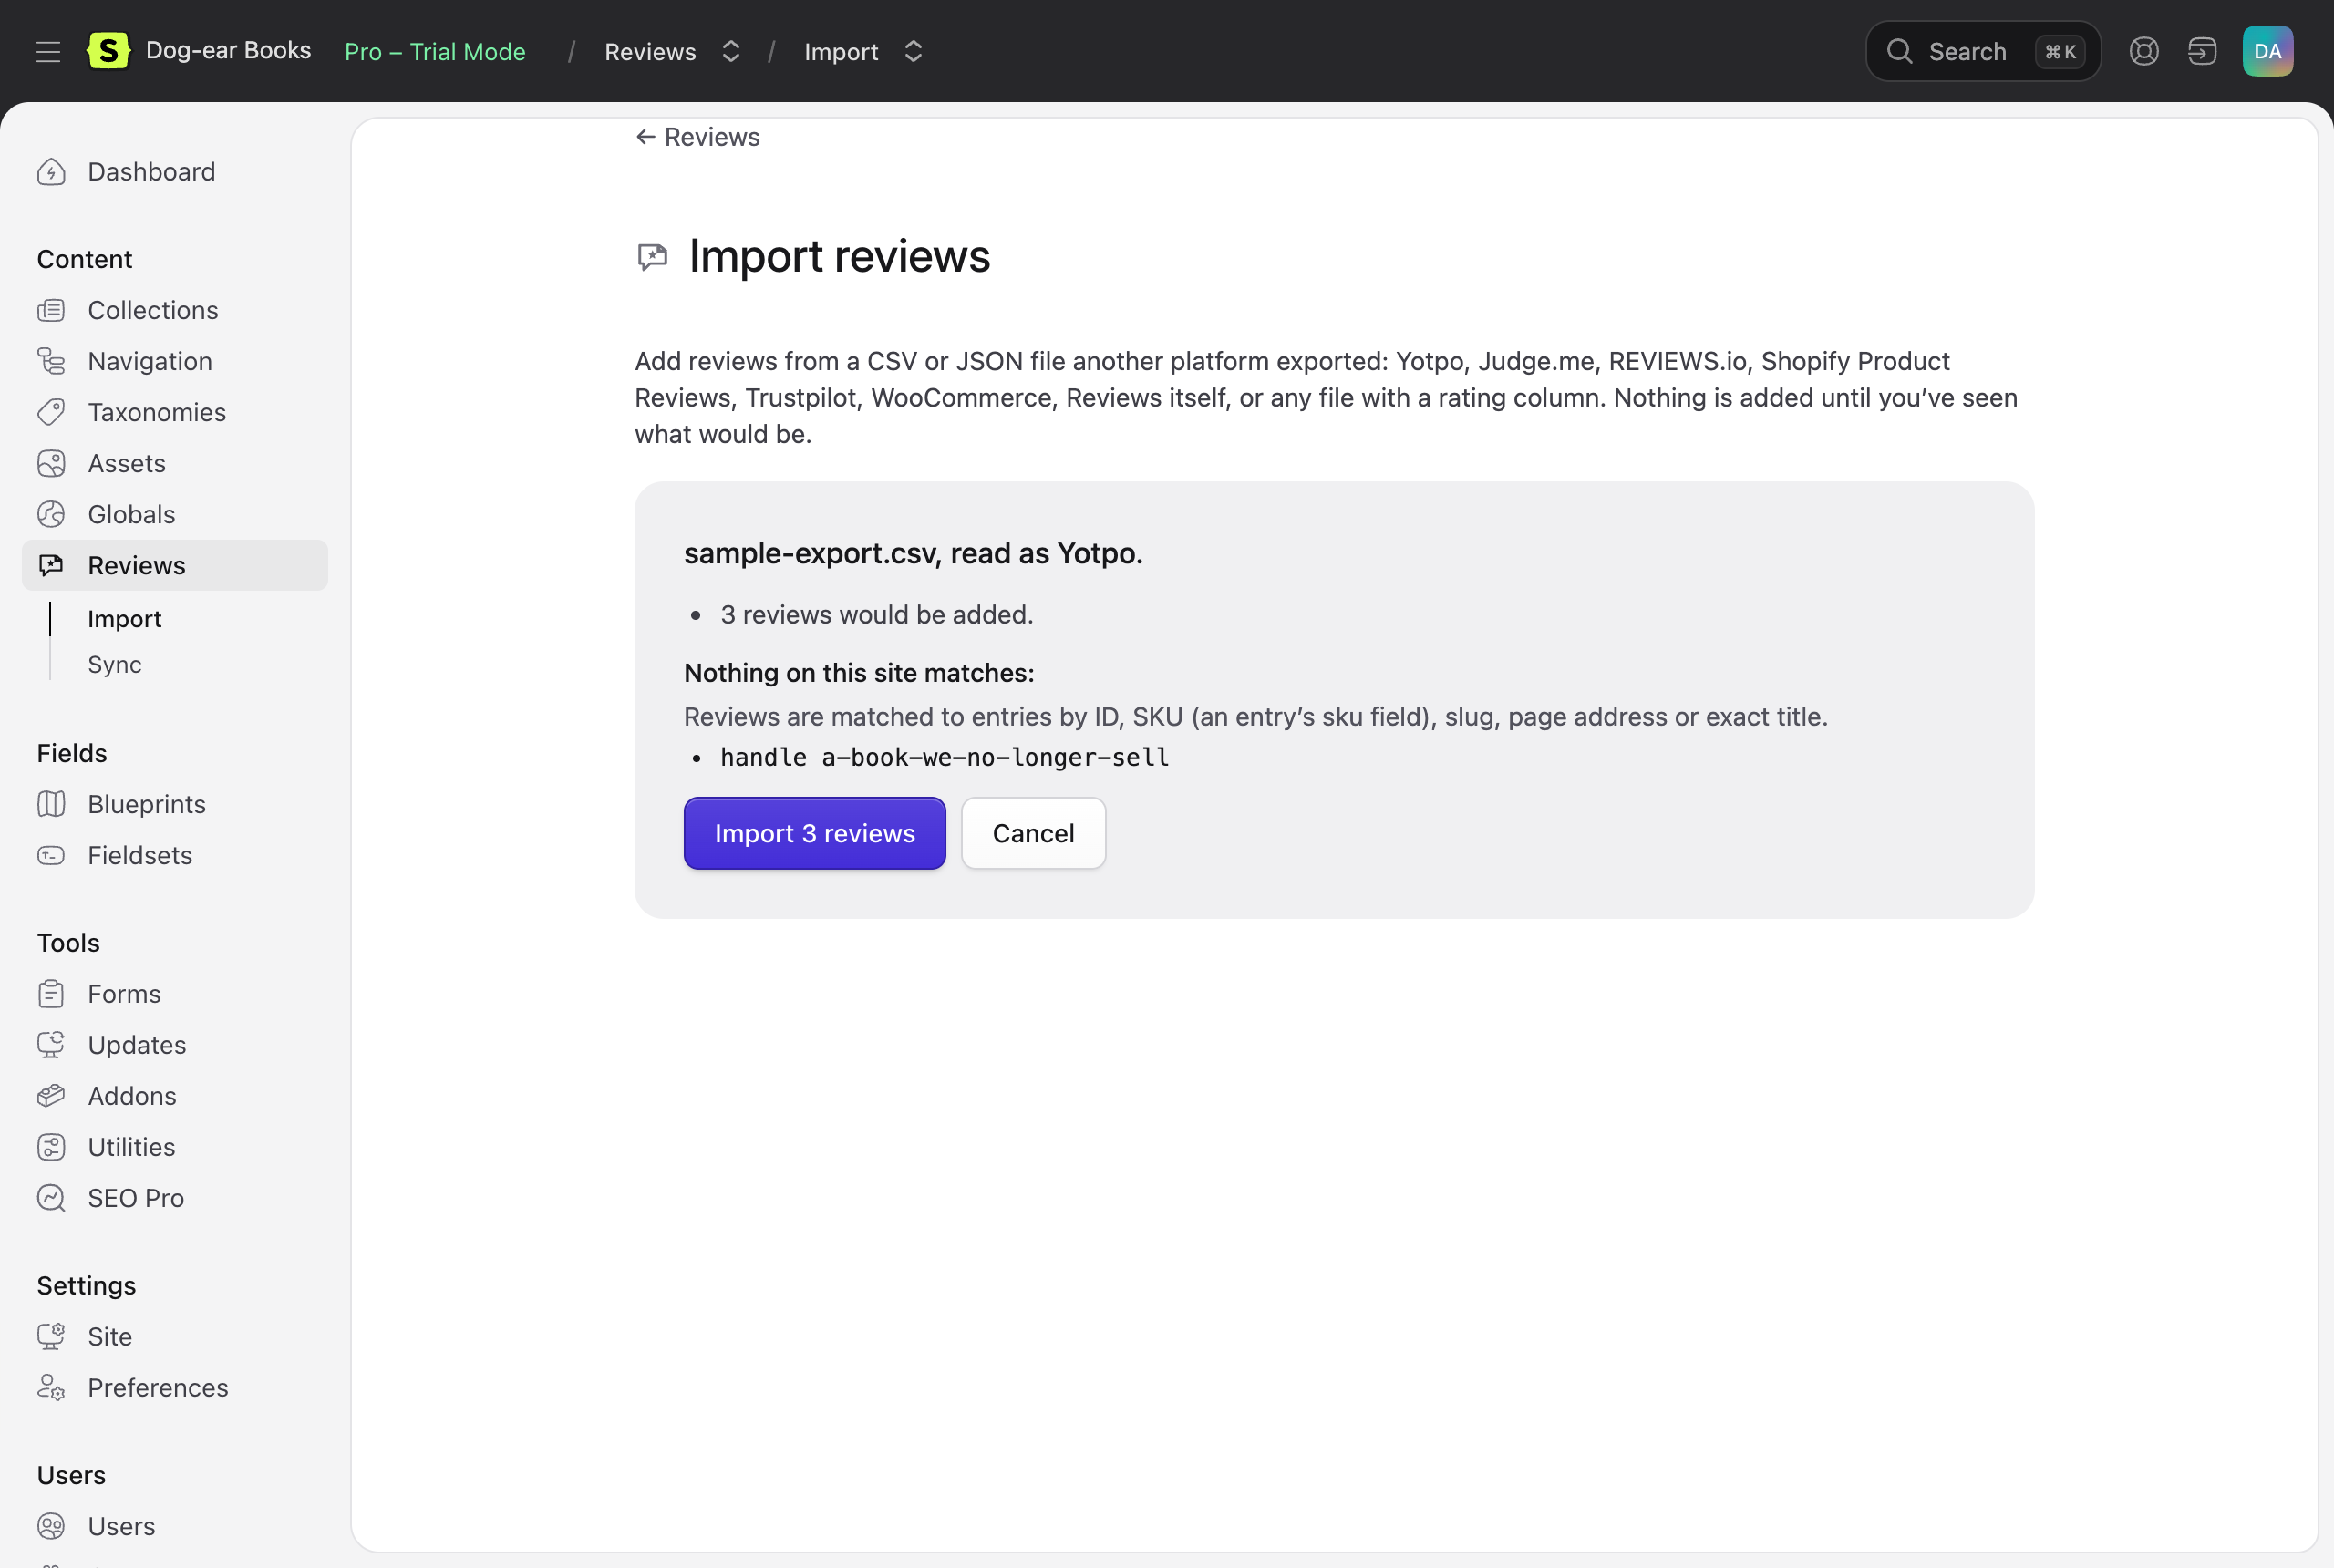Viewport: 2334px width, 1568px height.
Task: Click 'Nothing on this site matches:' text
Action: [x=859, y=672]
